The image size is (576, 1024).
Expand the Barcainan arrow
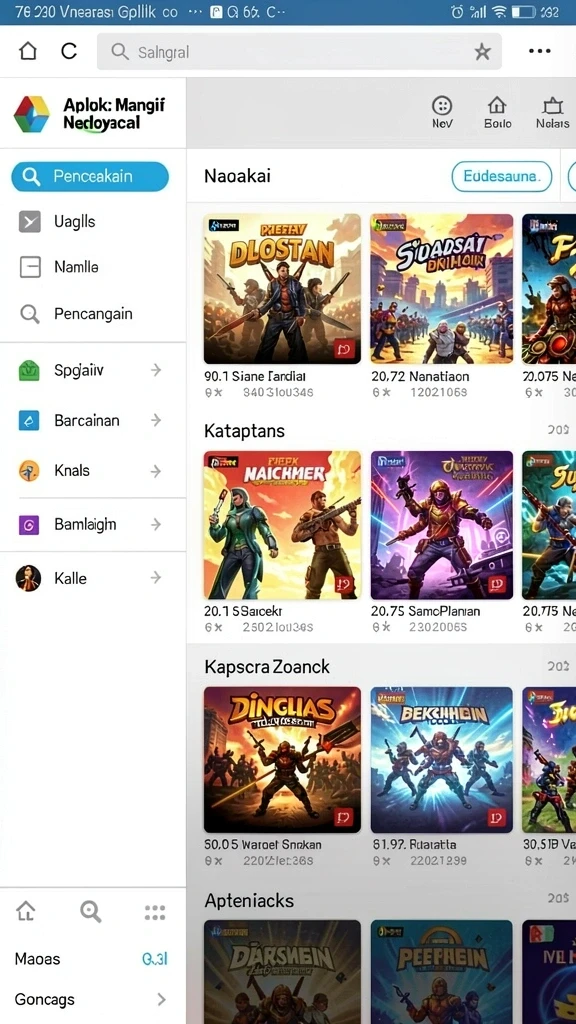point(155,420)
